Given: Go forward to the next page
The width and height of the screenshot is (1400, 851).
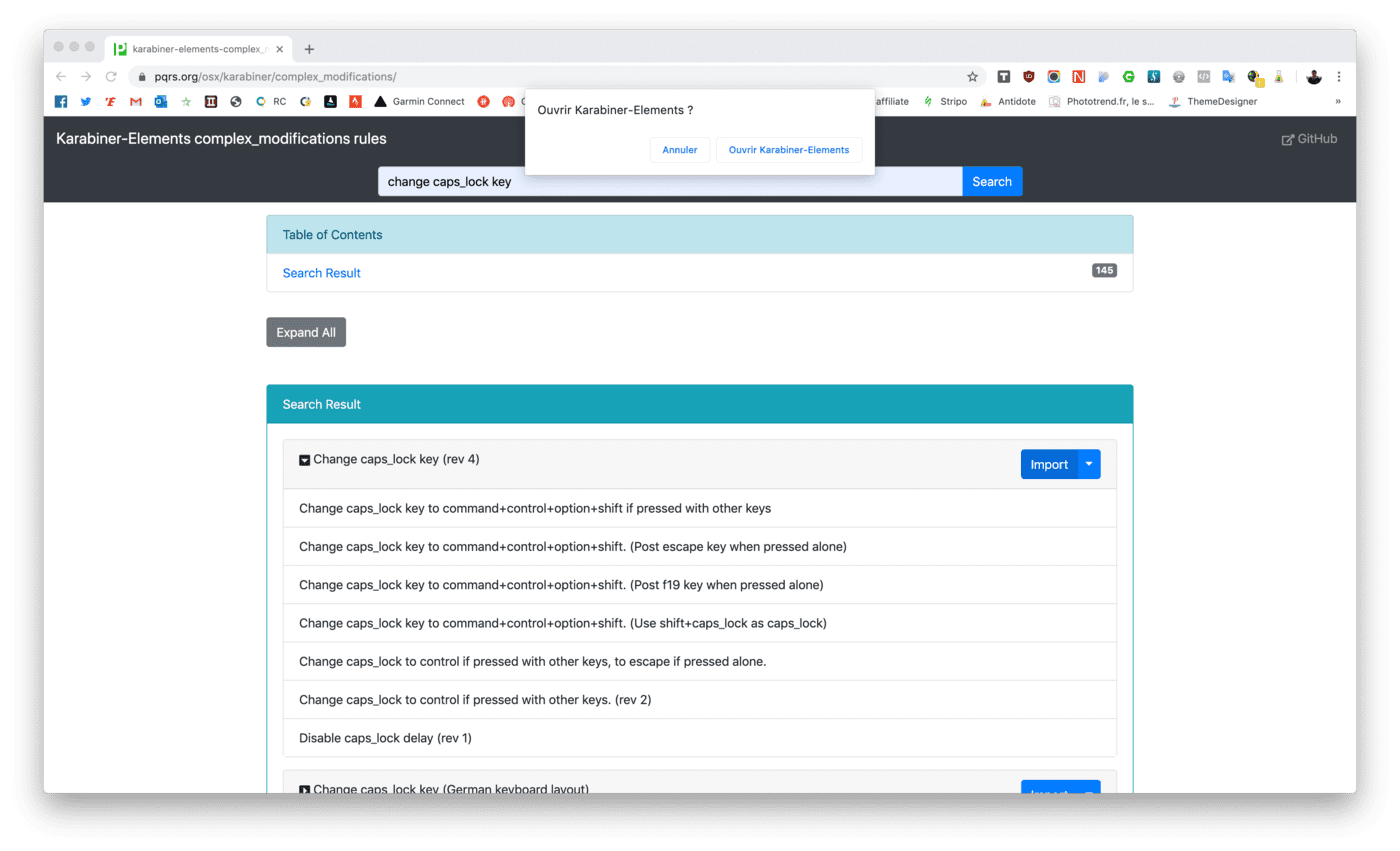Looking at the screenshot, I should [86, 76].
